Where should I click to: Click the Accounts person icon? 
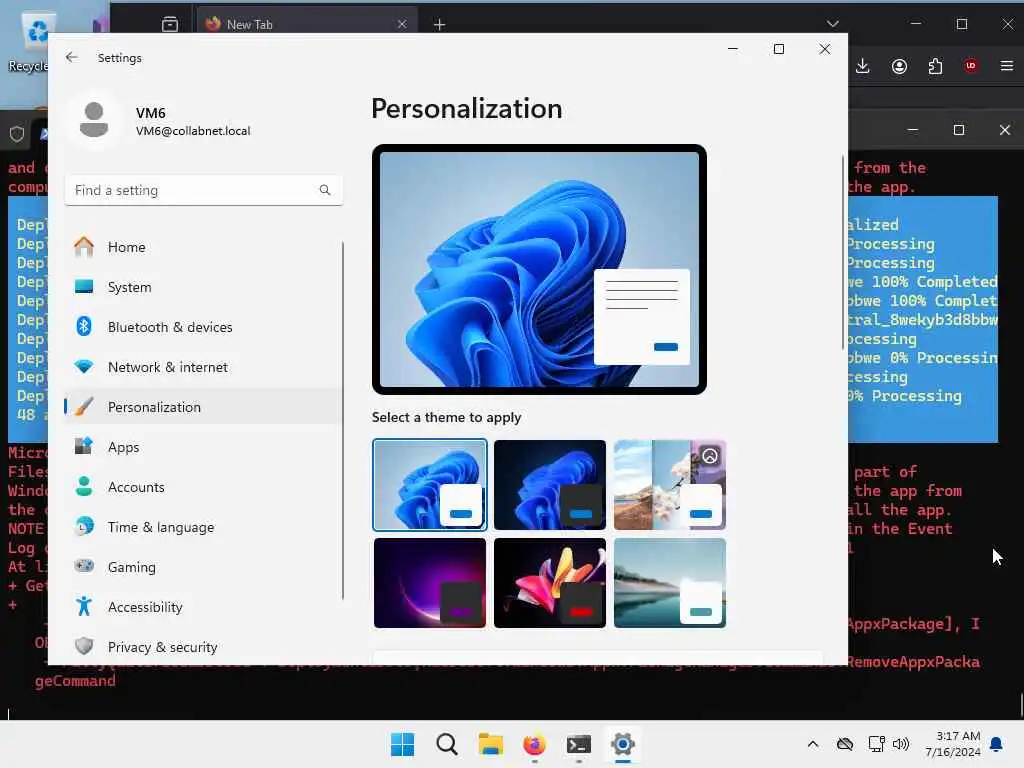tap(84, 487)
